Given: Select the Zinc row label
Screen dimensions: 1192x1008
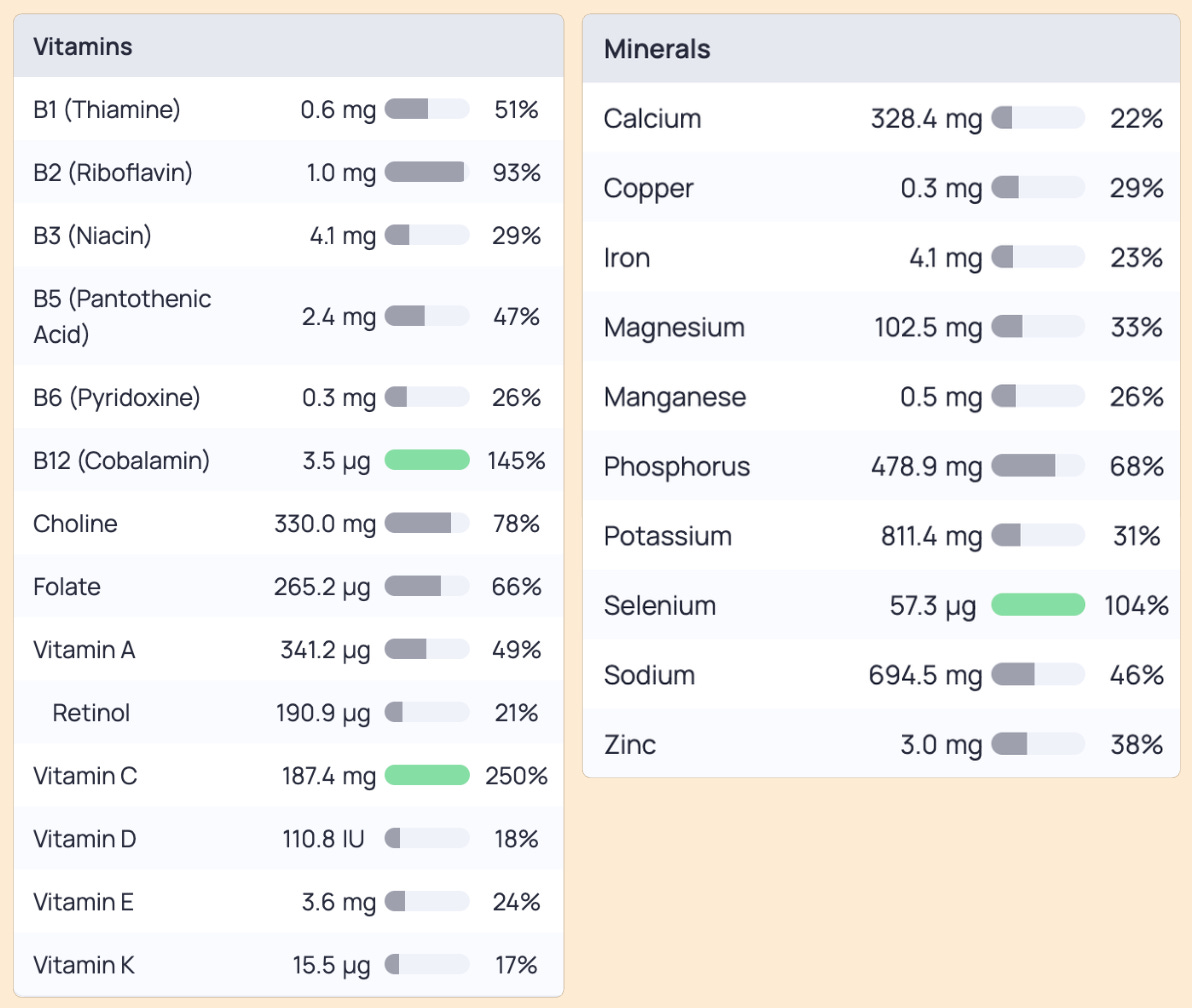Looking at the screenshot, I should click(x=629, y=745).
